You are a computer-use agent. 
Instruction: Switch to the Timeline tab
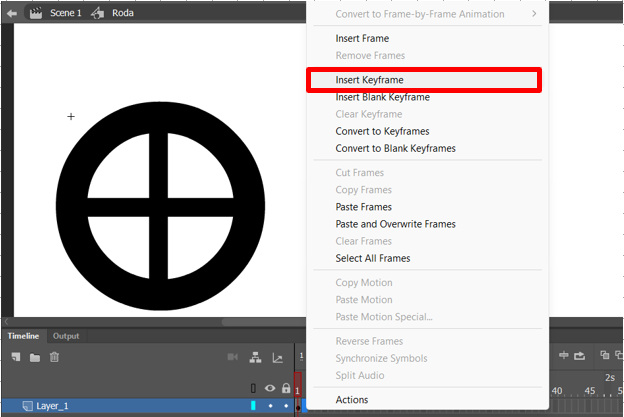point(23,336)
